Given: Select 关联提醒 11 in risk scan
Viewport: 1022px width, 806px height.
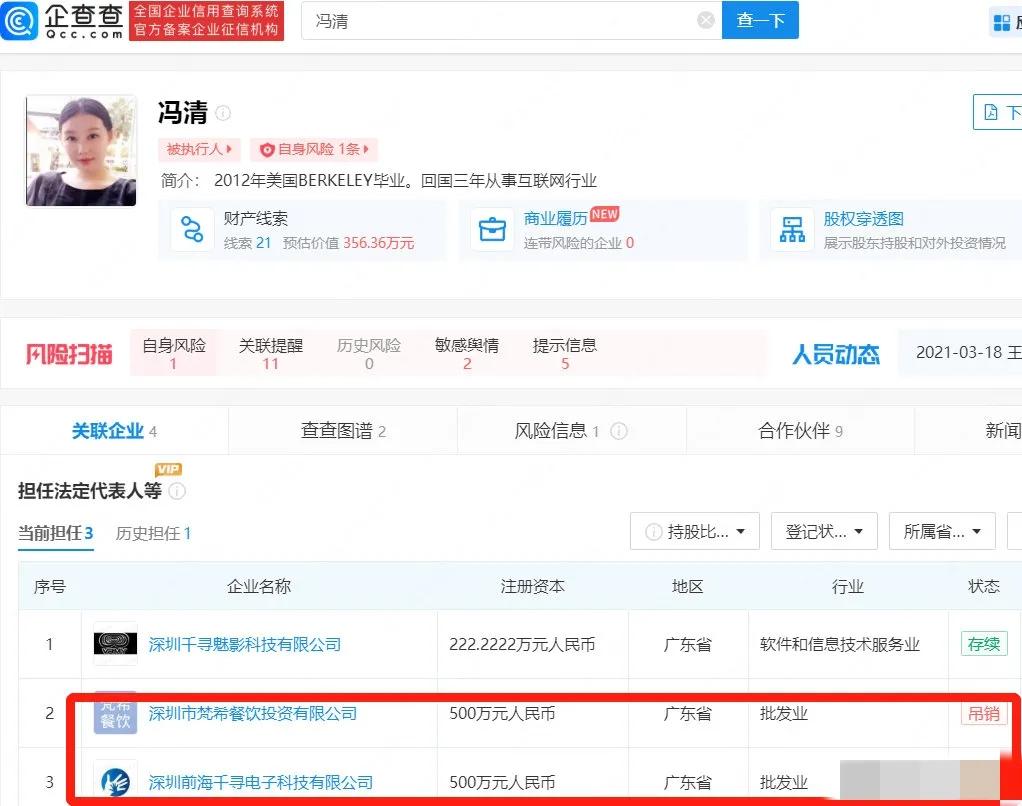Looking at the screenshot, I should (x=270, y=354).
